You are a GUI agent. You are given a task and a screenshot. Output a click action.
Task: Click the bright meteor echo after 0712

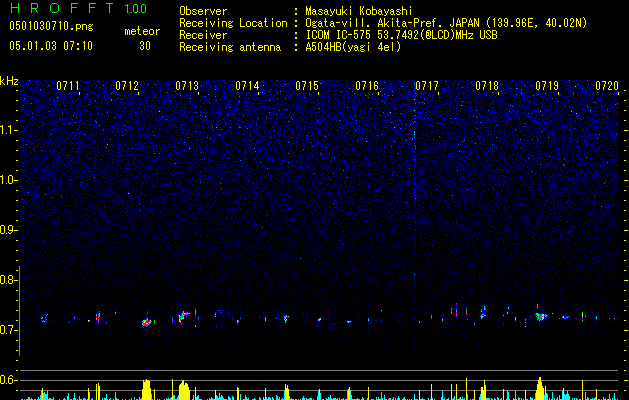pos(147,322)
